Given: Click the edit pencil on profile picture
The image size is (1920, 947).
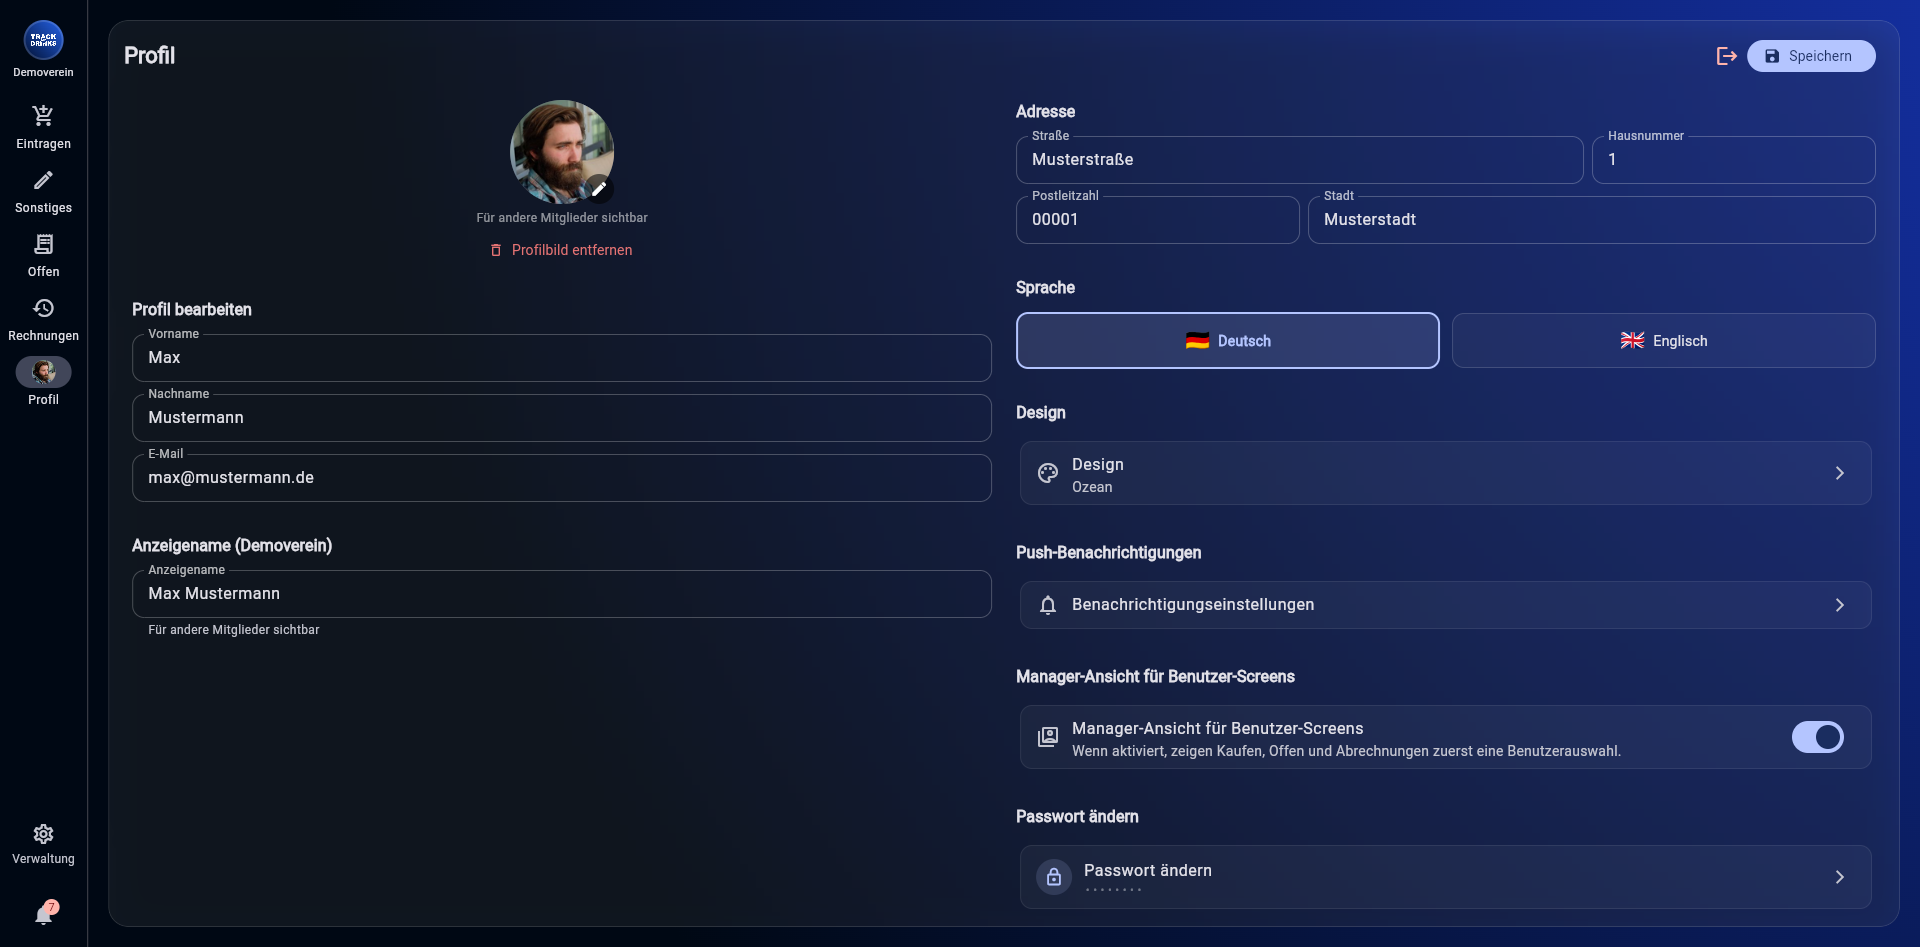Looking at the screenshot, I should point(599,189).
